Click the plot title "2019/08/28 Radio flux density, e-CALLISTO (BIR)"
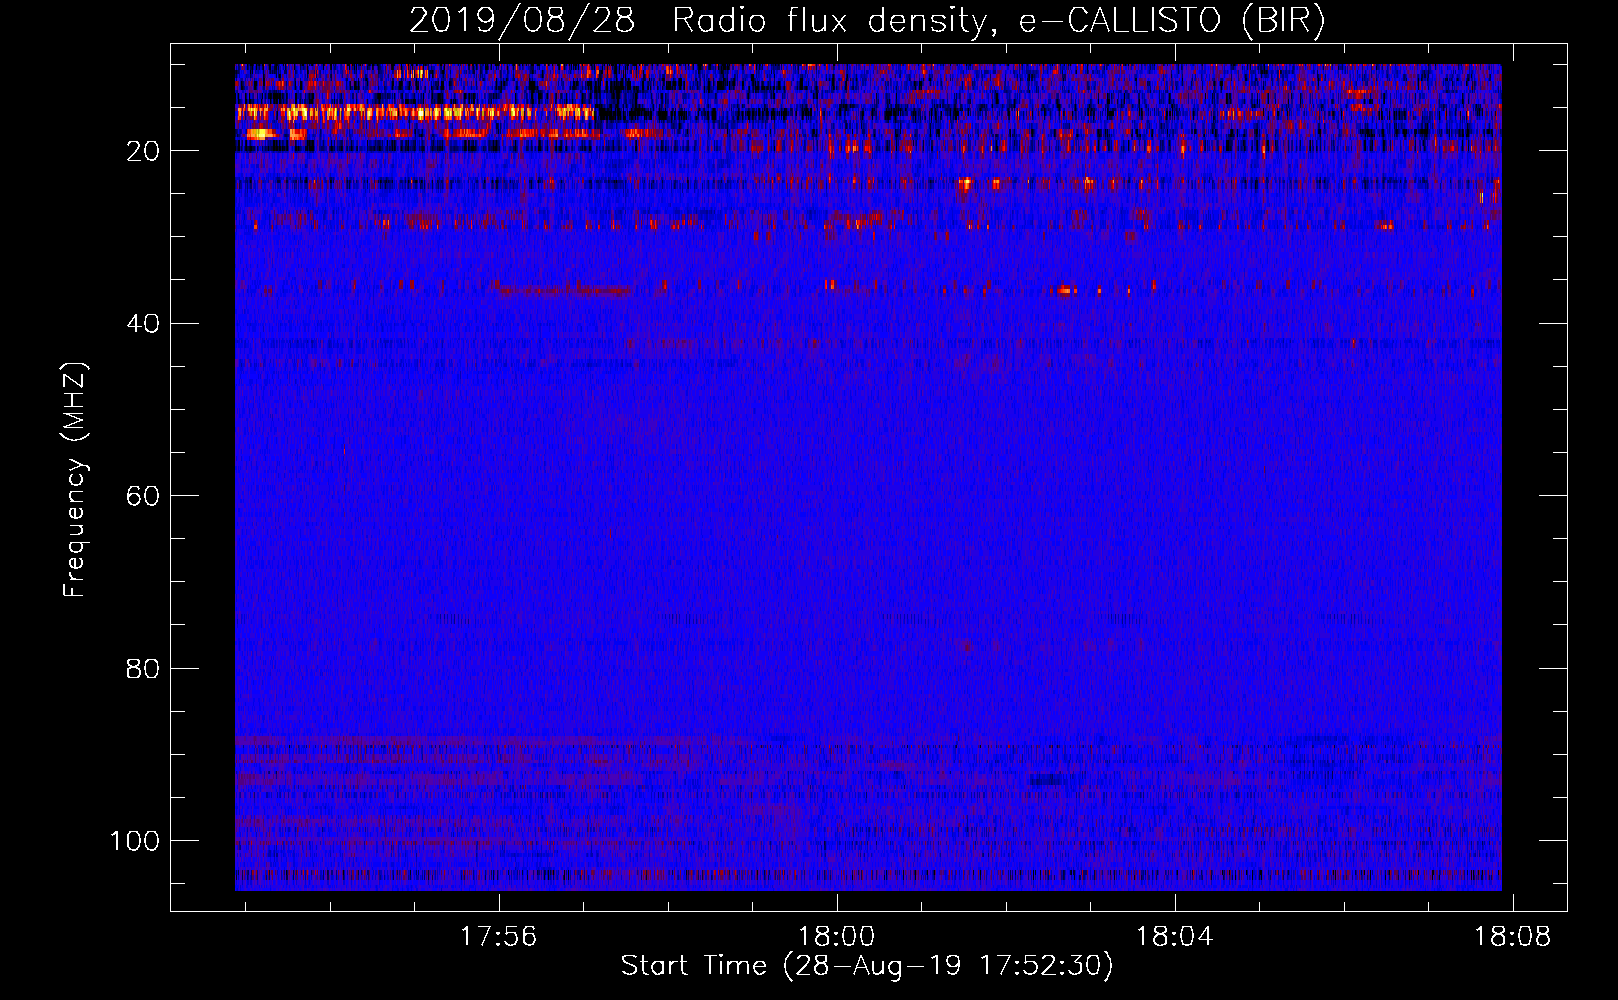The height and width of the screenshot is (1000, 1618). tap(867, 20)
